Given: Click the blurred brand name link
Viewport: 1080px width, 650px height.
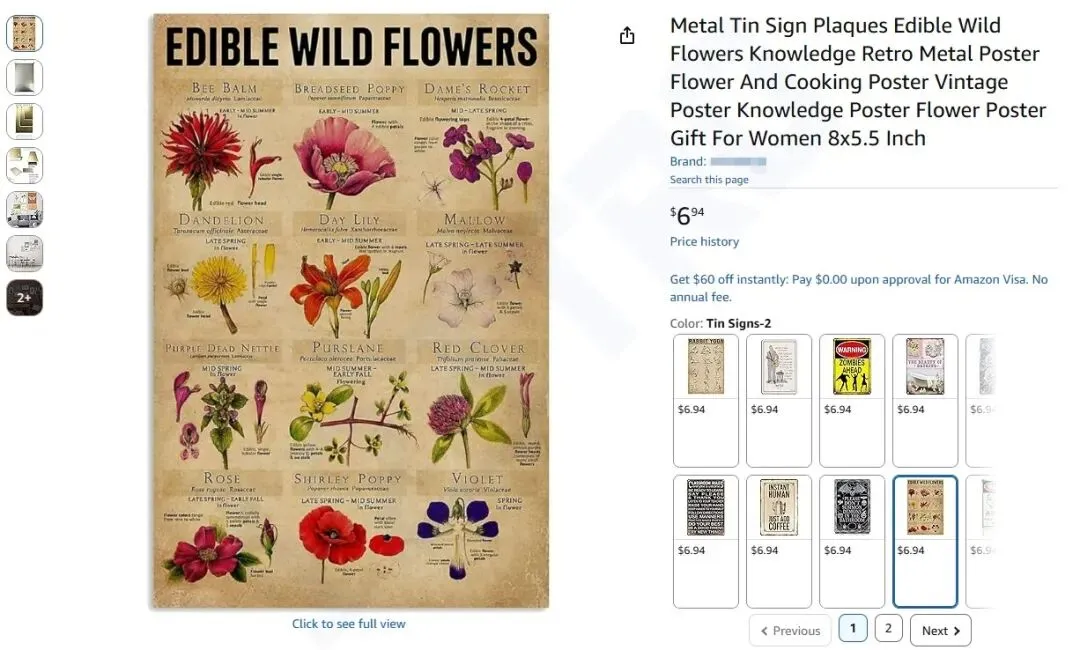Looking at the screenshot, I should coord(738,162).
